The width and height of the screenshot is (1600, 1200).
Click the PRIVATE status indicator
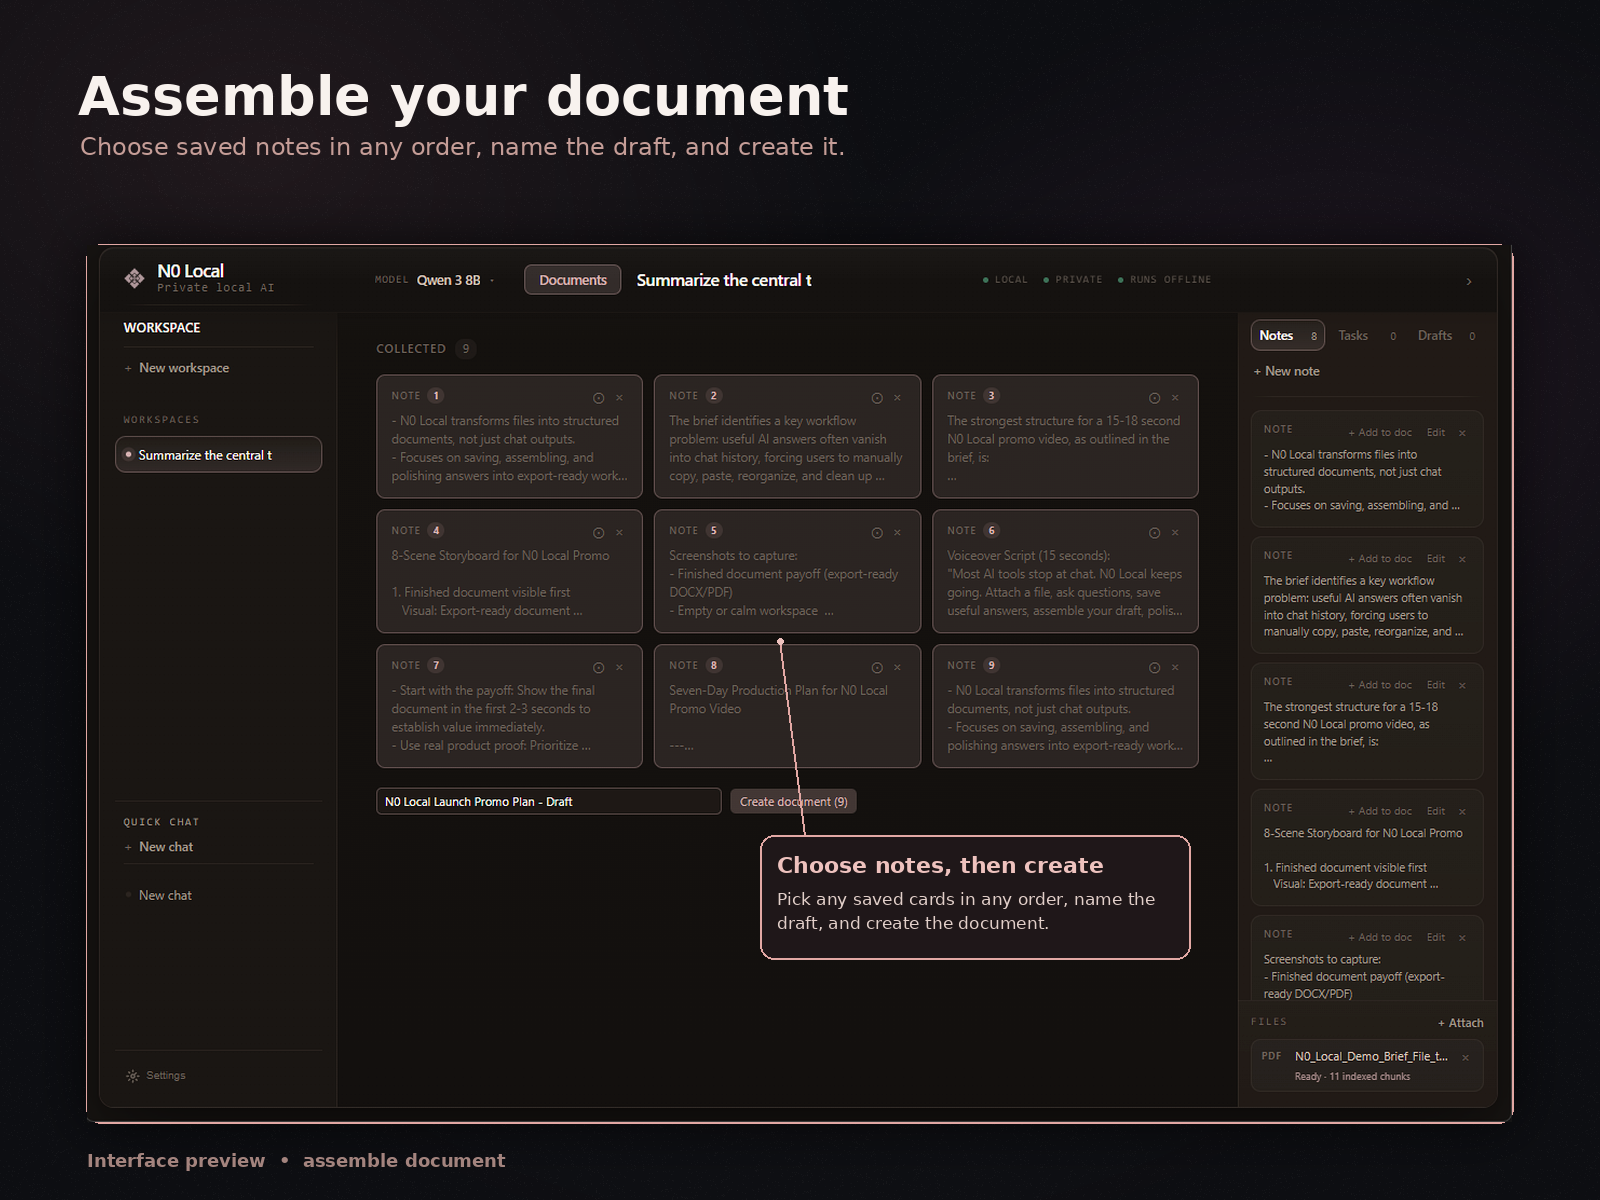[1073, 280]
